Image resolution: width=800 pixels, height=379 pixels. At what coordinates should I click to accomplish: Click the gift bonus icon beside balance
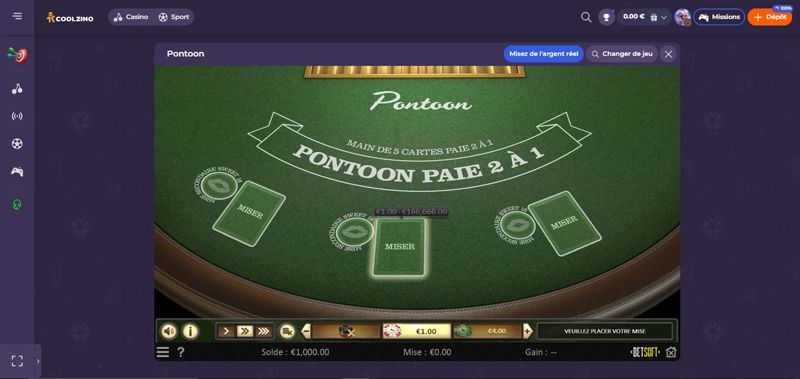654,17
